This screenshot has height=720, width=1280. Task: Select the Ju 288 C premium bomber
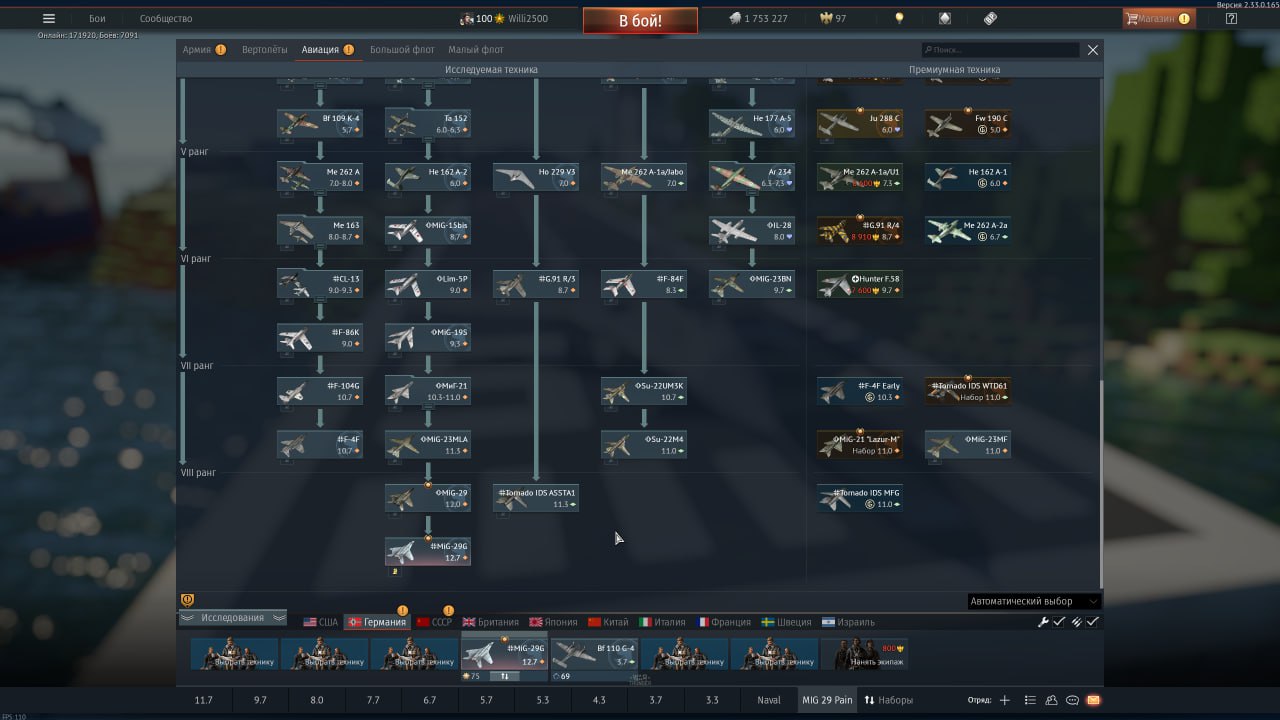859,124
